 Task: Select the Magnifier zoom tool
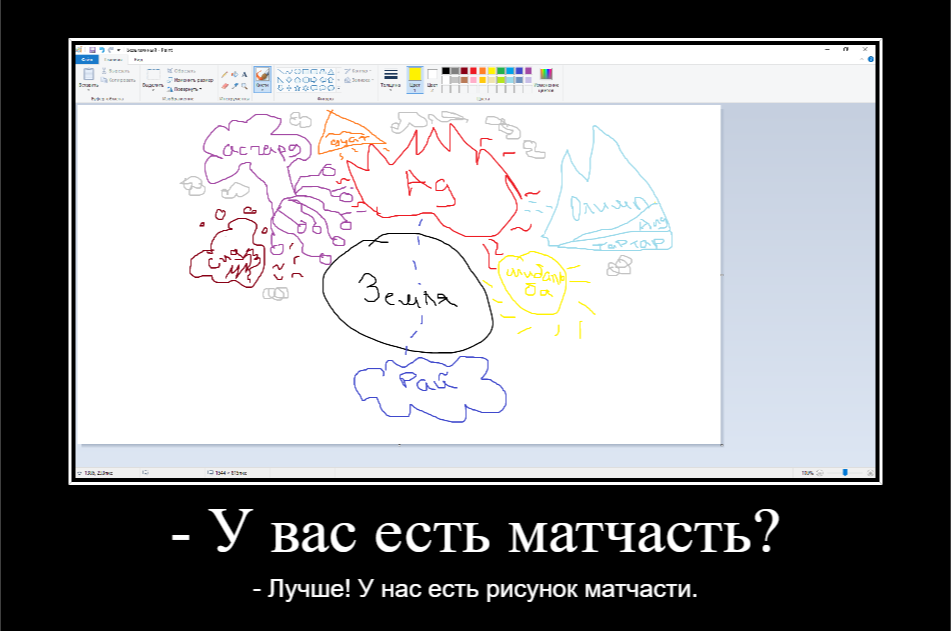coord(244,86)
